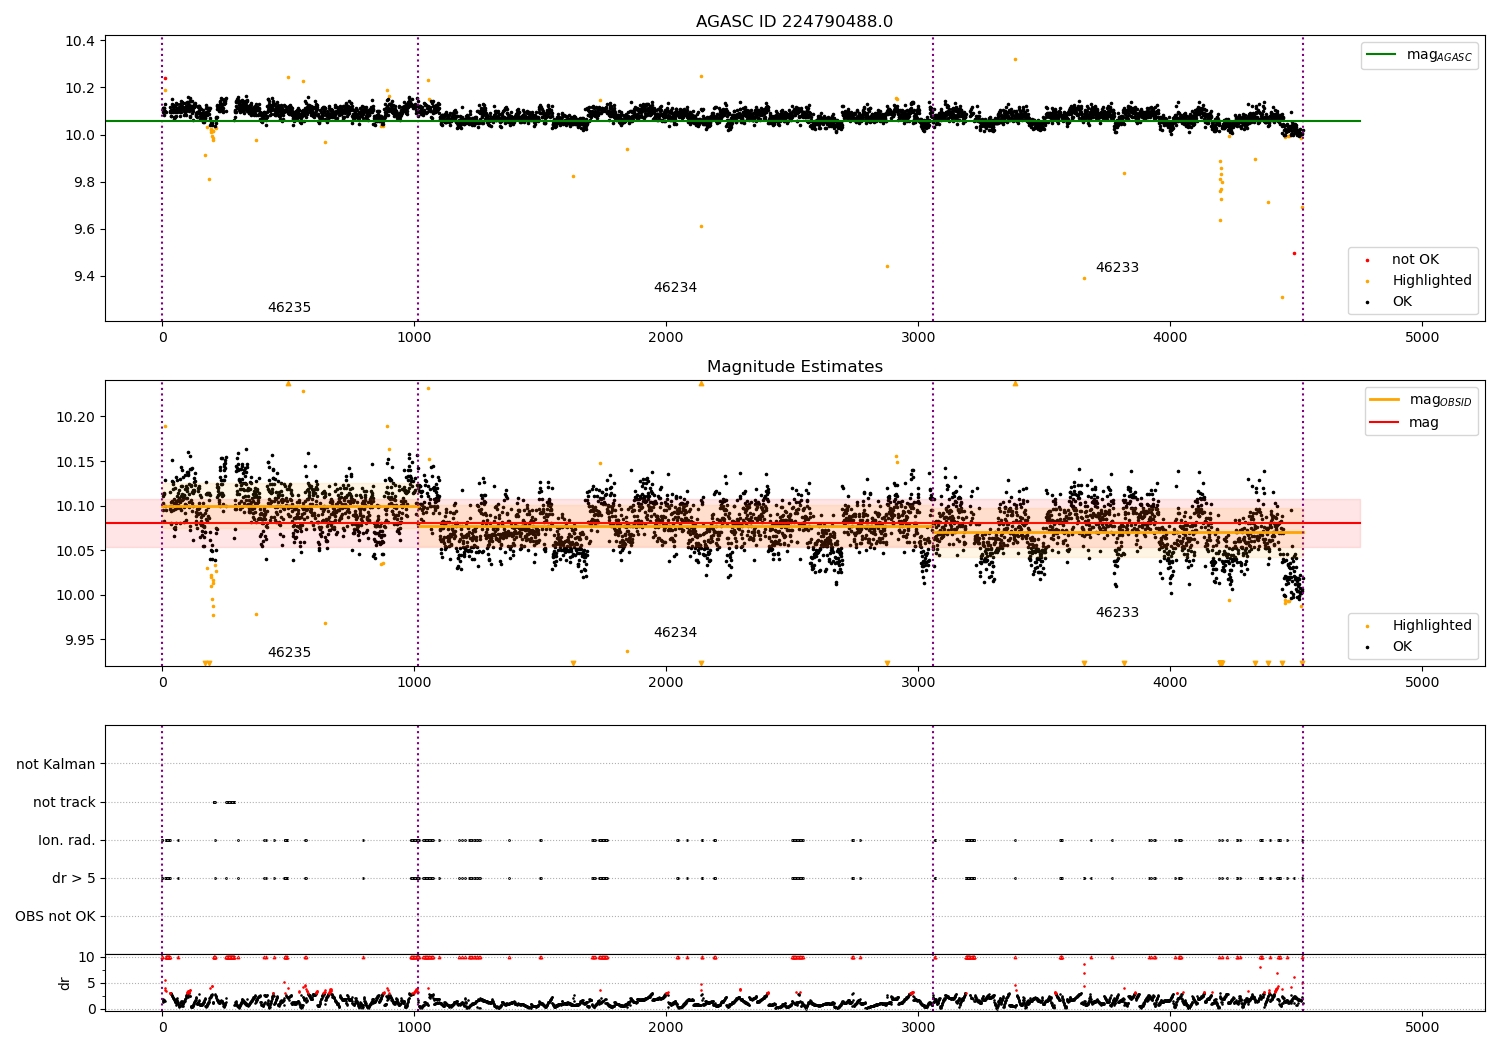Click the '10.00' tick on middle plot
Screen dimensions: 1500x1050
[x=77, y=596]
